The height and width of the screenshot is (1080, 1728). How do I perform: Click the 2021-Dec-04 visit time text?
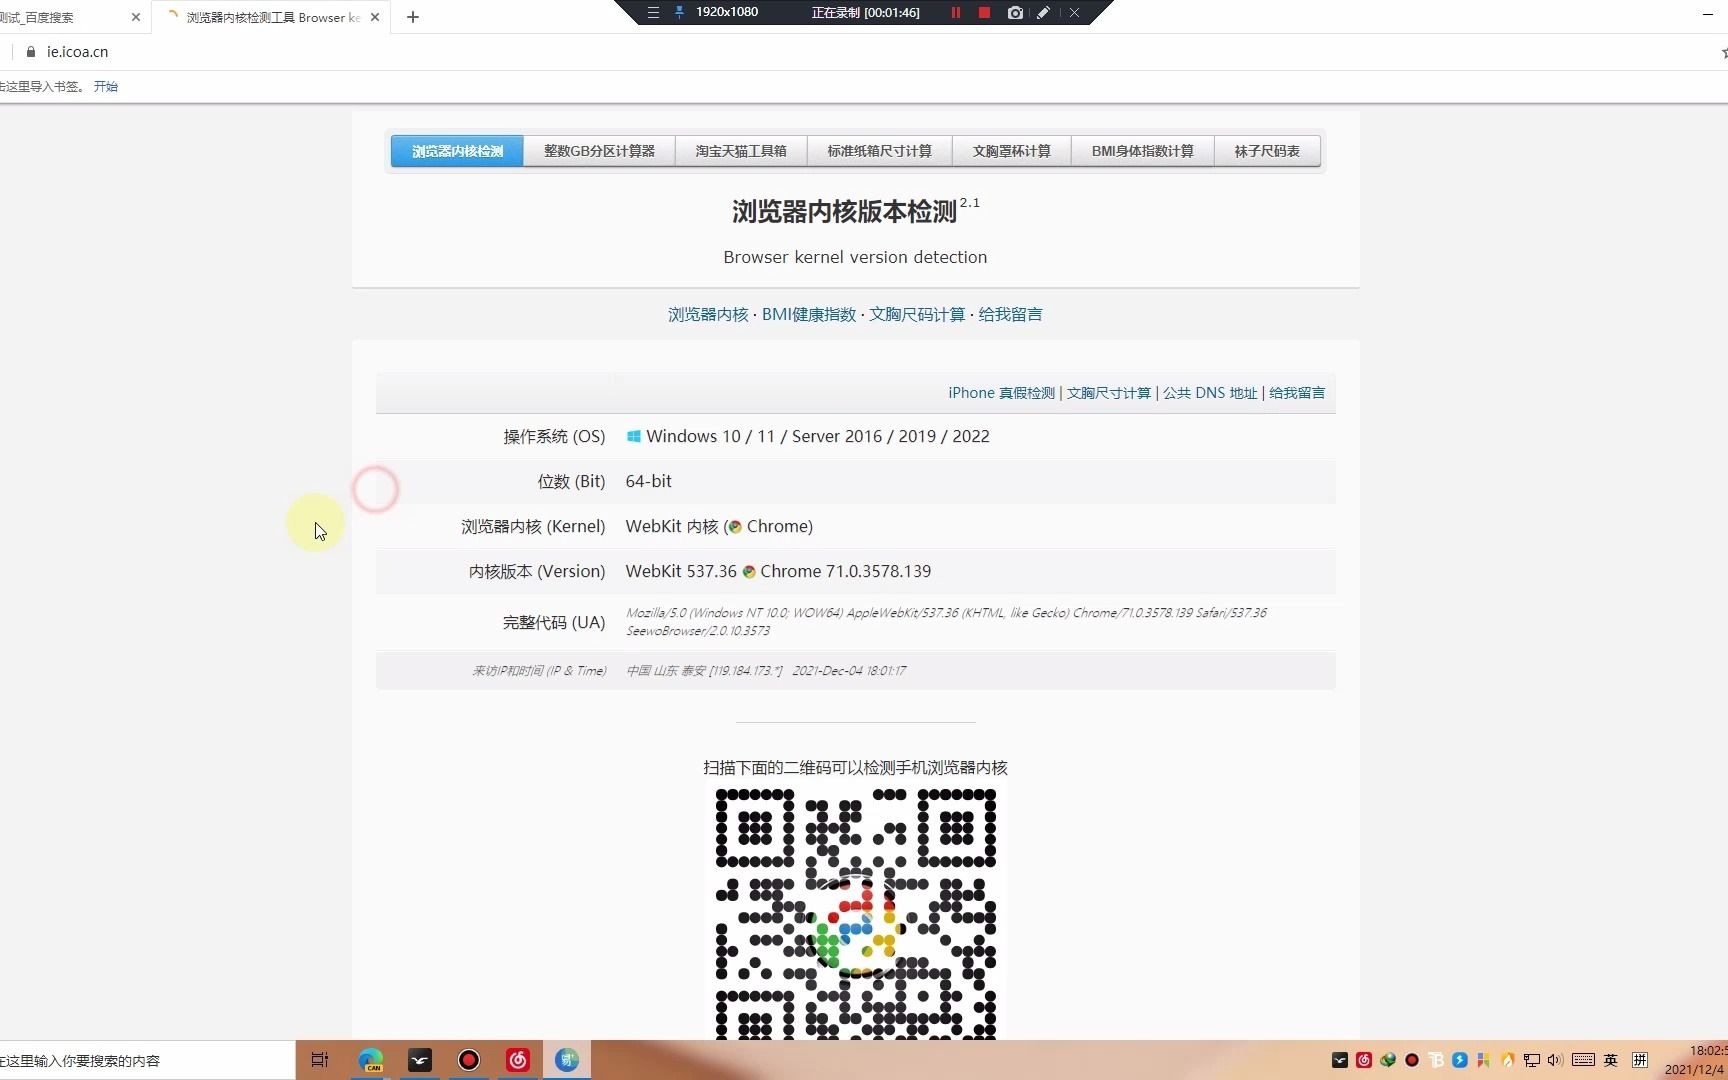[x=849, y=671]
